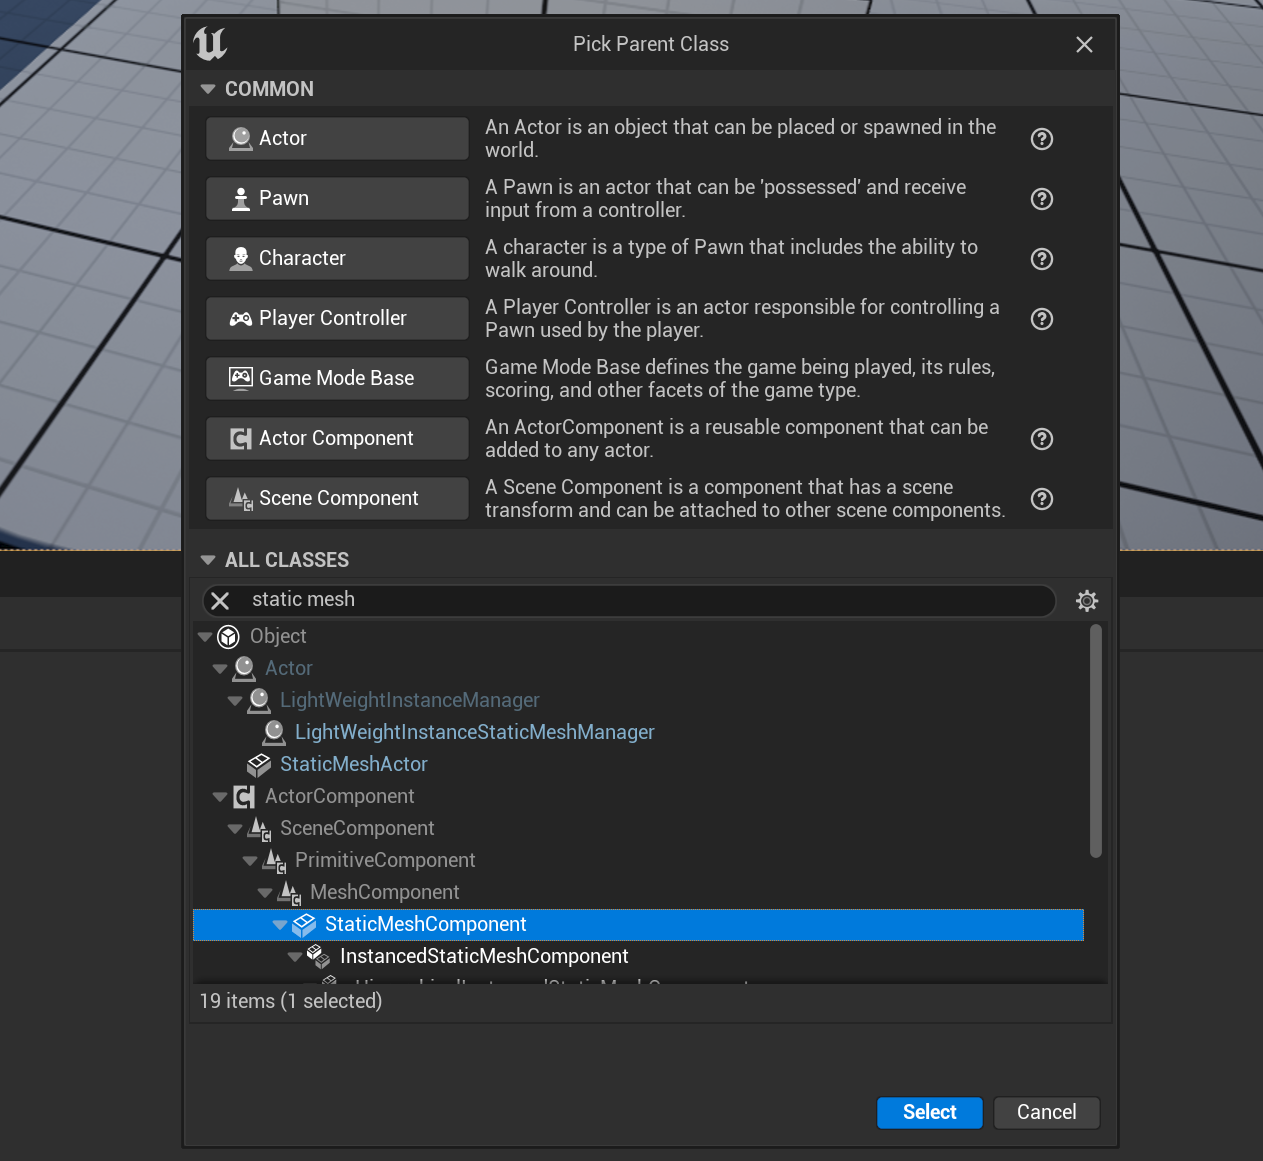The width and height of the screenshot is (1263, 1161).
Task: Choose Scene Component as parent class
Action: click(337, 498)
